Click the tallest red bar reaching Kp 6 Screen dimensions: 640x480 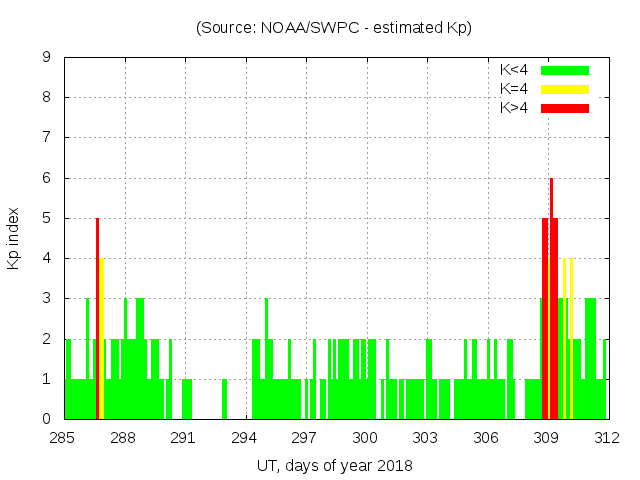551,300
